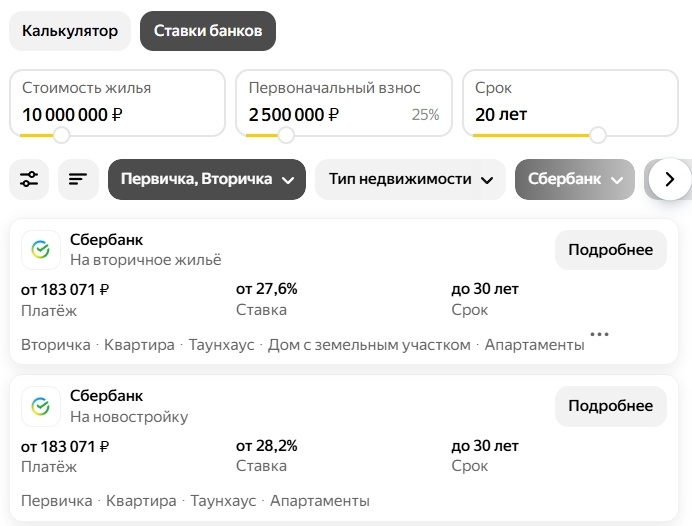Show more property types via ellipsis

click(x=600, y=334)
